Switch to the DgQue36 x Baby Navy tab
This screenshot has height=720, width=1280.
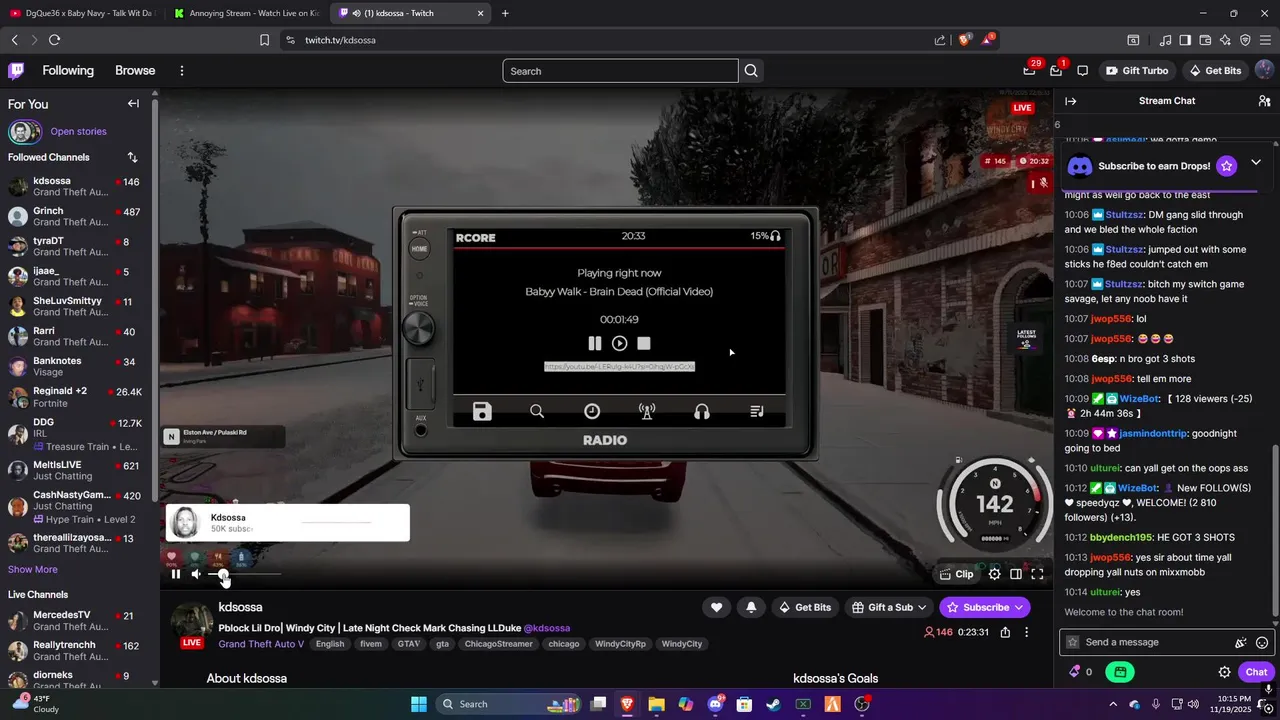click(x=82, y=14)
